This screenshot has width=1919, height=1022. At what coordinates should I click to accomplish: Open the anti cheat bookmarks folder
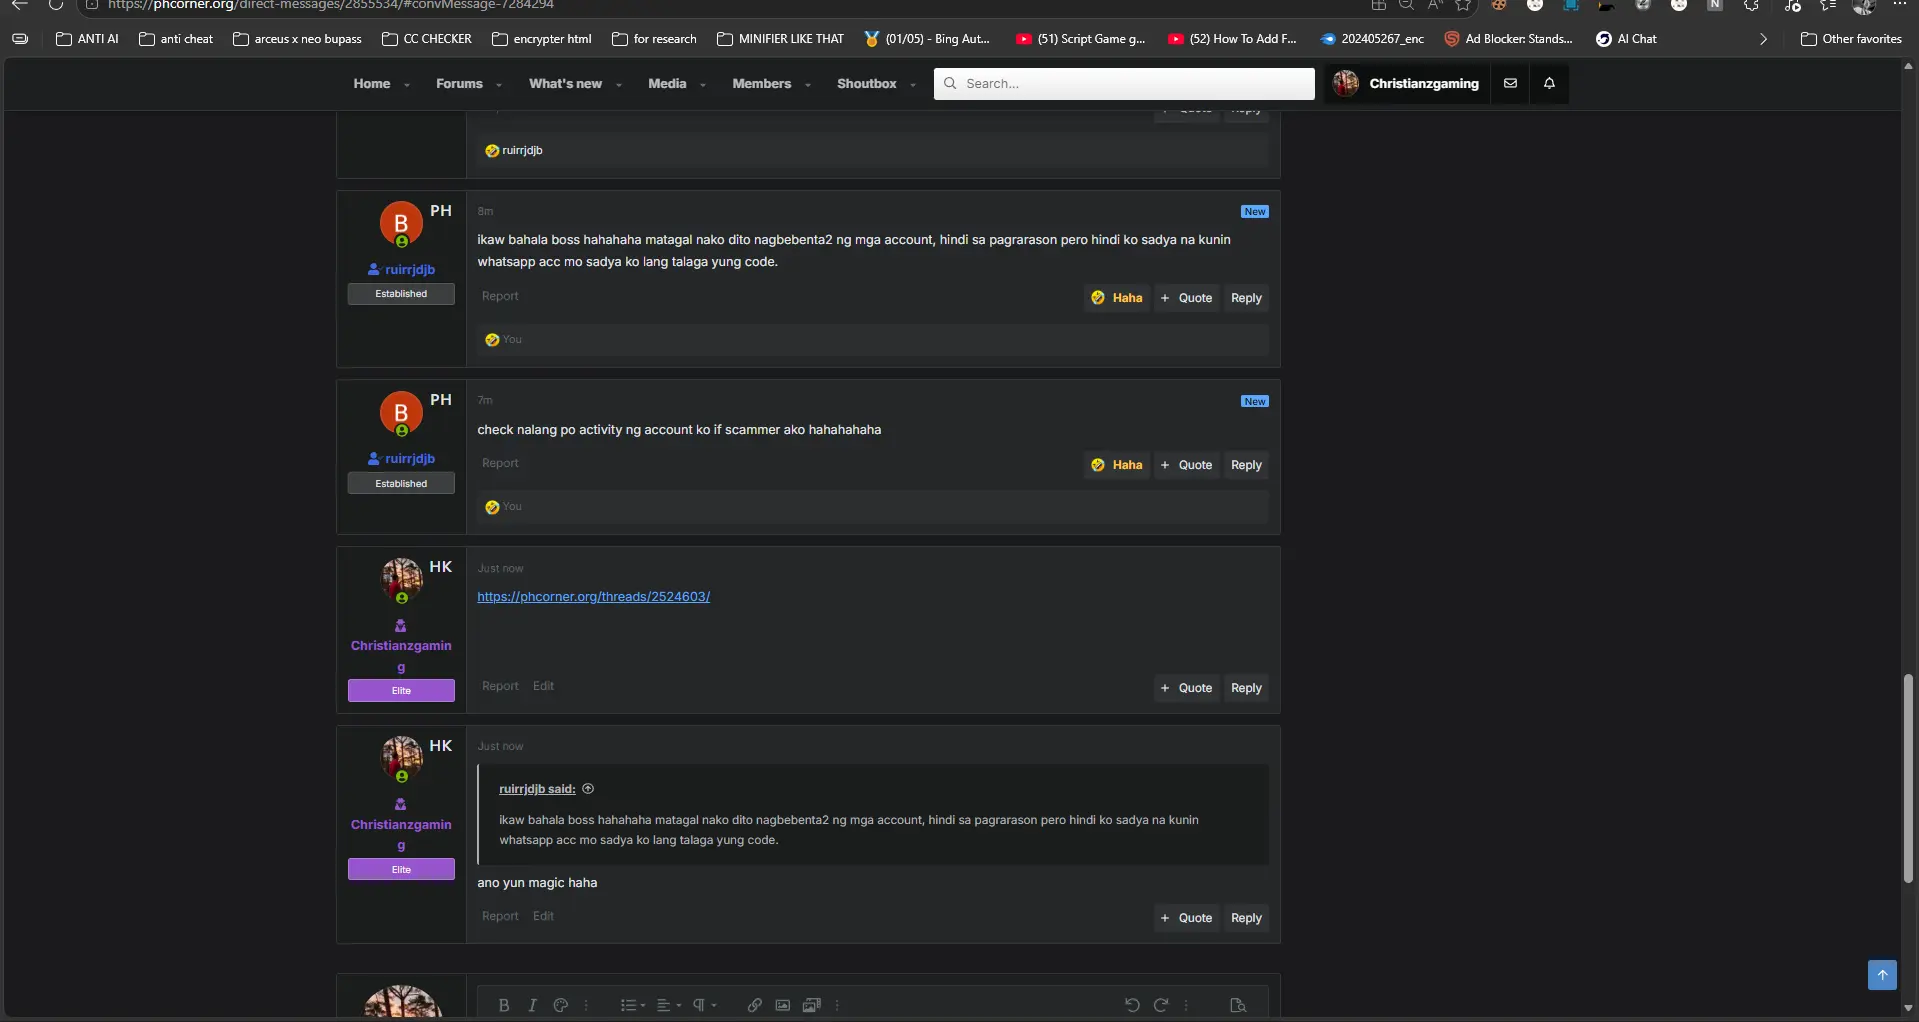click(176, 39)
